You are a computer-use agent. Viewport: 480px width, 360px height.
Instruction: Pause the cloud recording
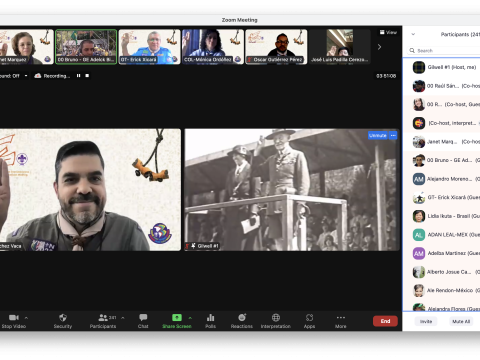[78, 76]
